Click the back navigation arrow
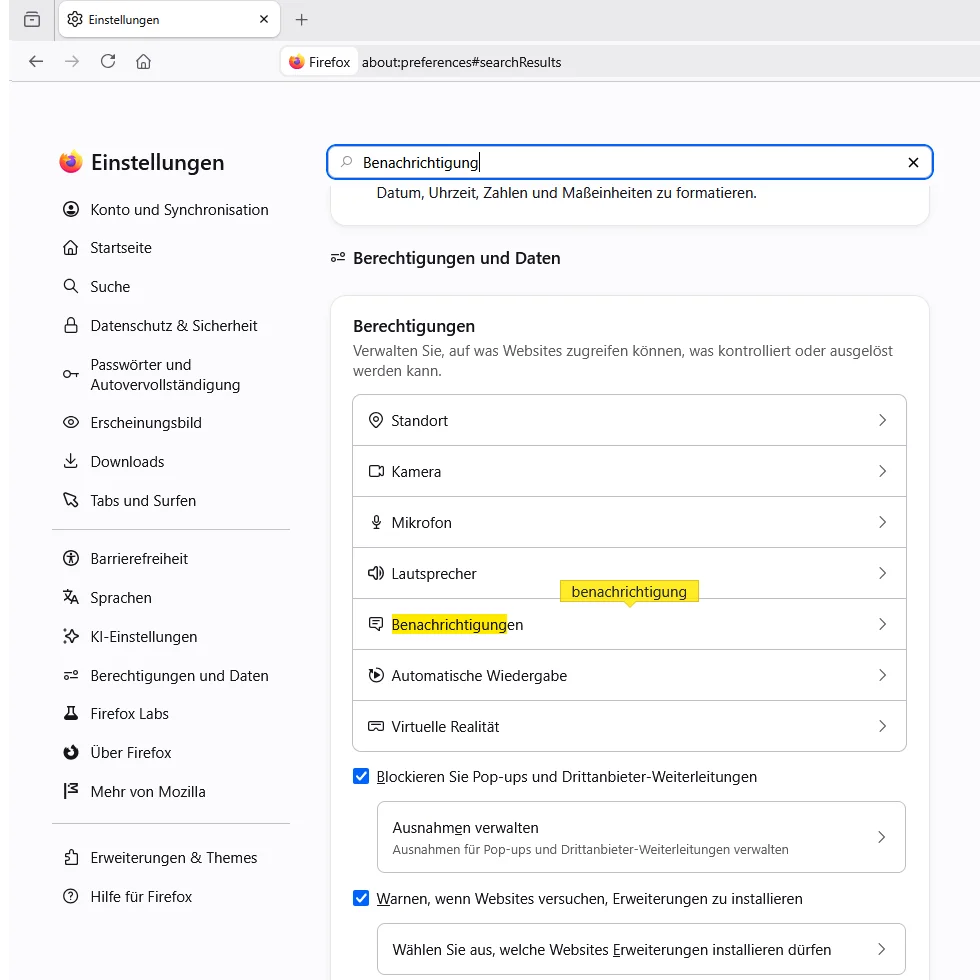980x980 pixels. [x=36, y=61]
